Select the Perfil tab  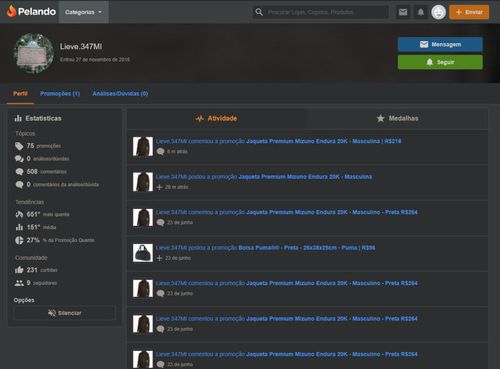coord(20,94)
